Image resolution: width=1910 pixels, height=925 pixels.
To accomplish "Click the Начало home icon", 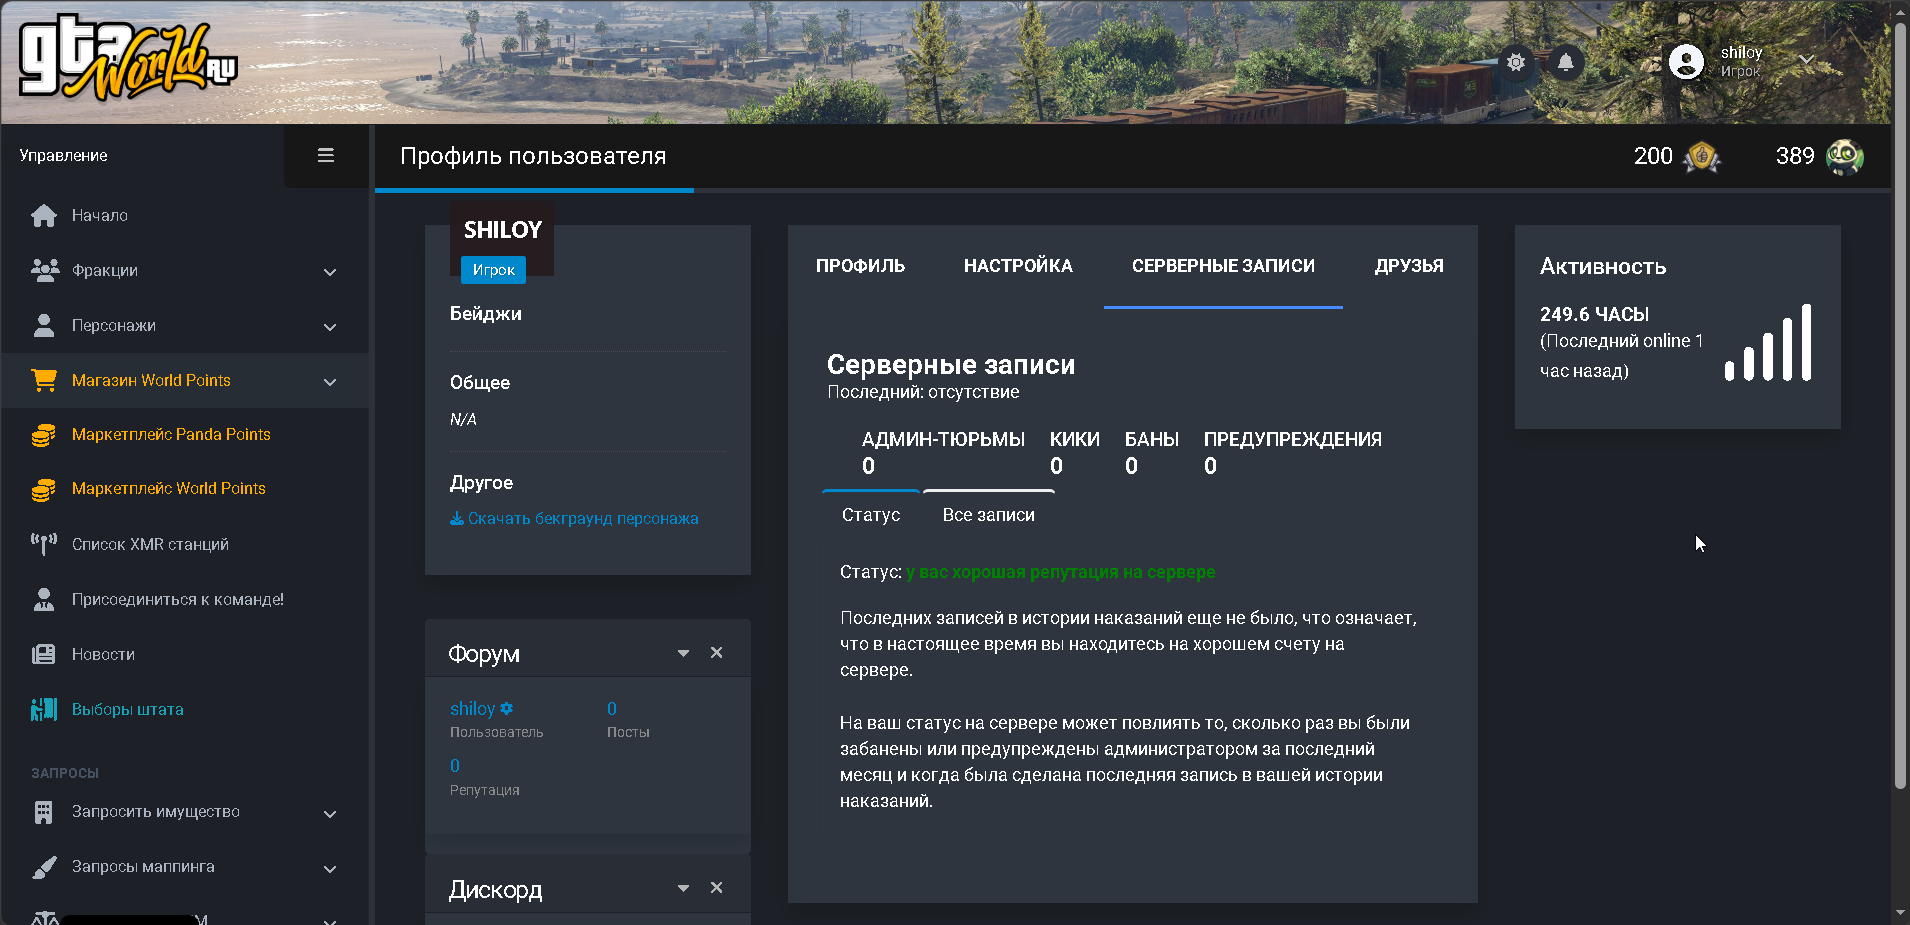I will tap(44, 215).
